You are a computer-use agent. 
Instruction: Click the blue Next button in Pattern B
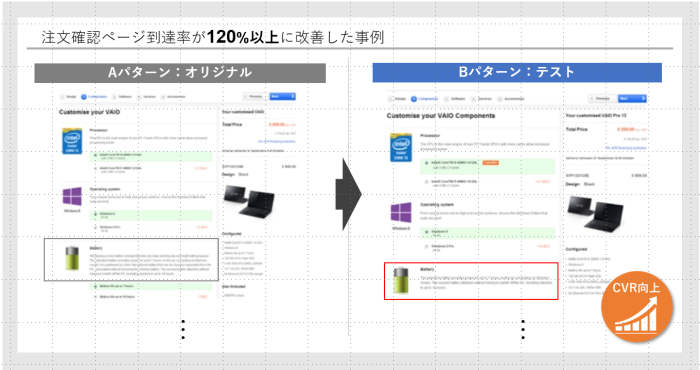pyautogui.click(x=632, y=99)
